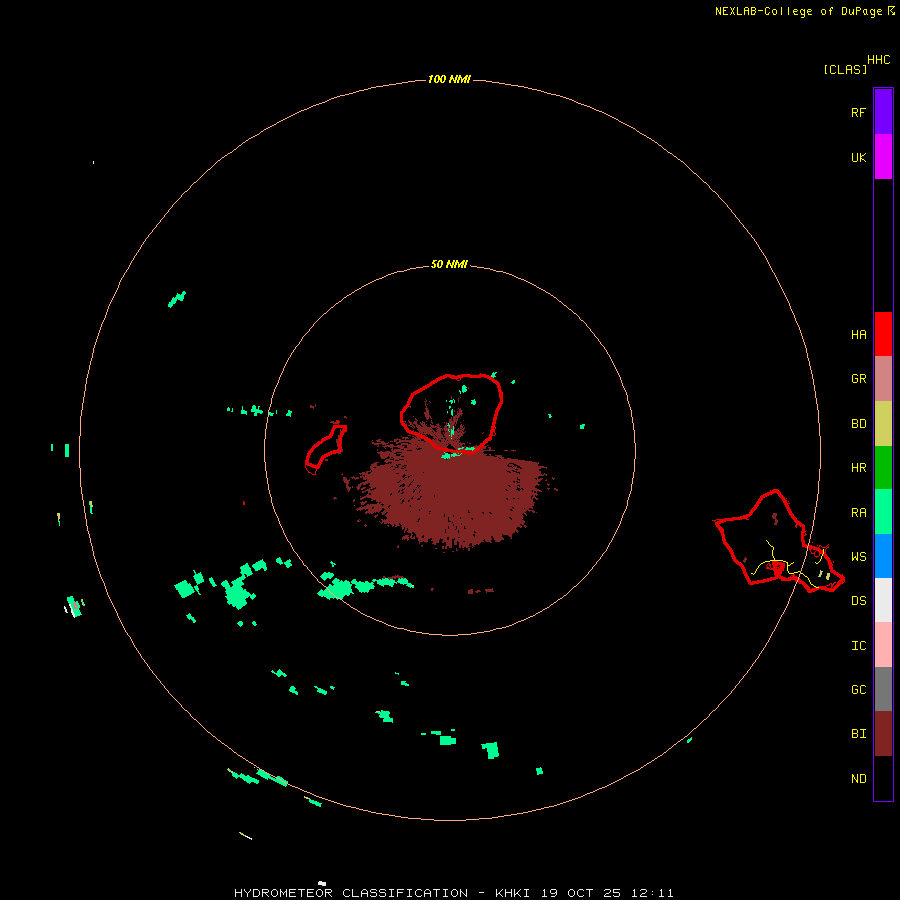Click the UK legend label
900x900 pixels.
(858, 157)
